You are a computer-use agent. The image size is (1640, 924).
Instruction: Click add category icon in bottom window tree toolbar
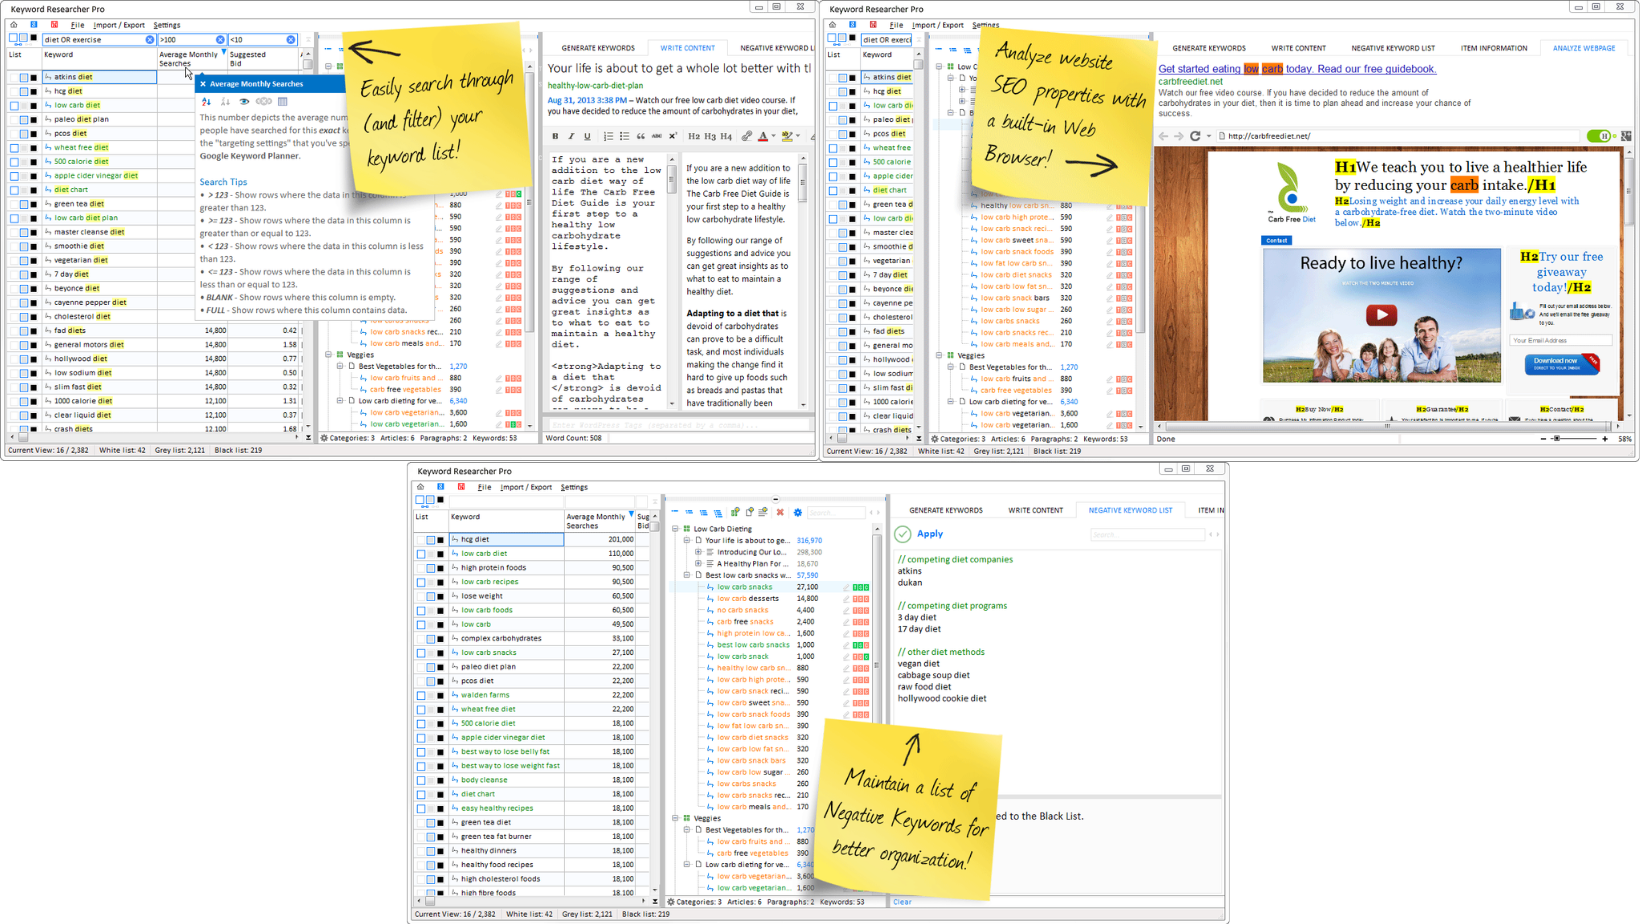(x=735, y=512)
